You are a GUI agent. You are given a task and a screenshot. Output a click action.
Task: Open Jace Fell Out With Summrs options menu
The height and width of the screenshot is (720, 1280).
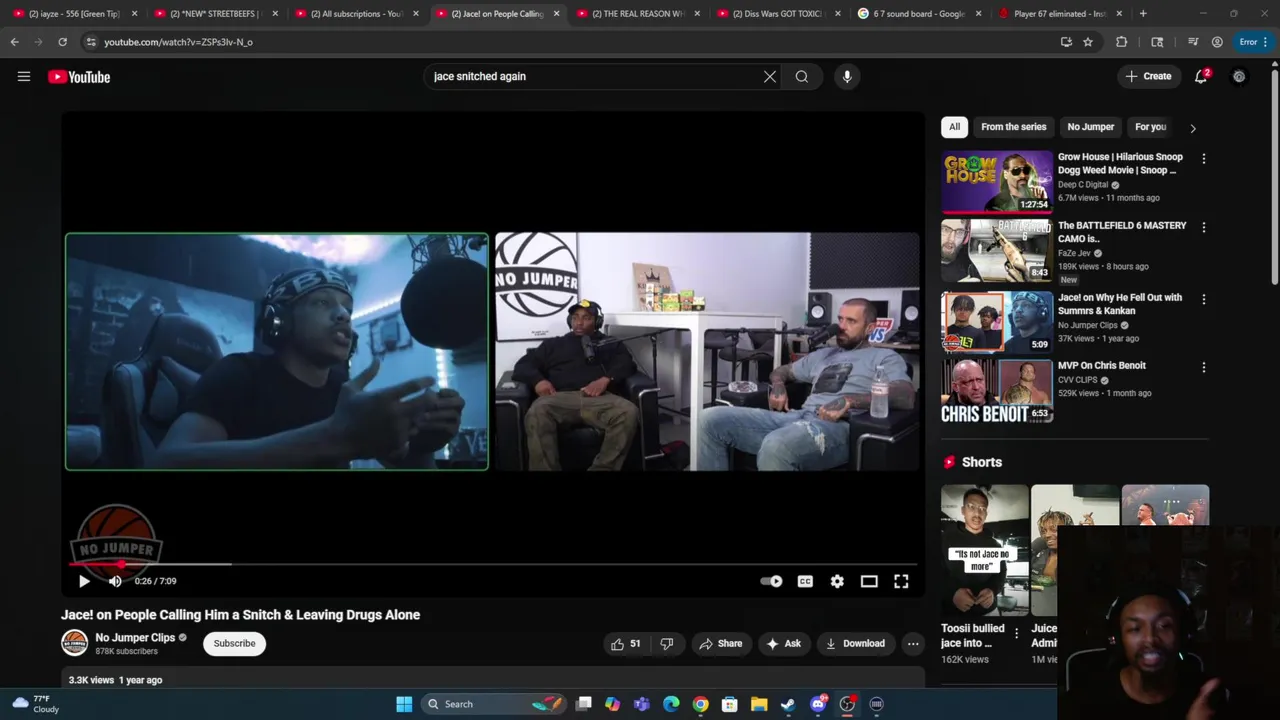tap(1204, 299)
